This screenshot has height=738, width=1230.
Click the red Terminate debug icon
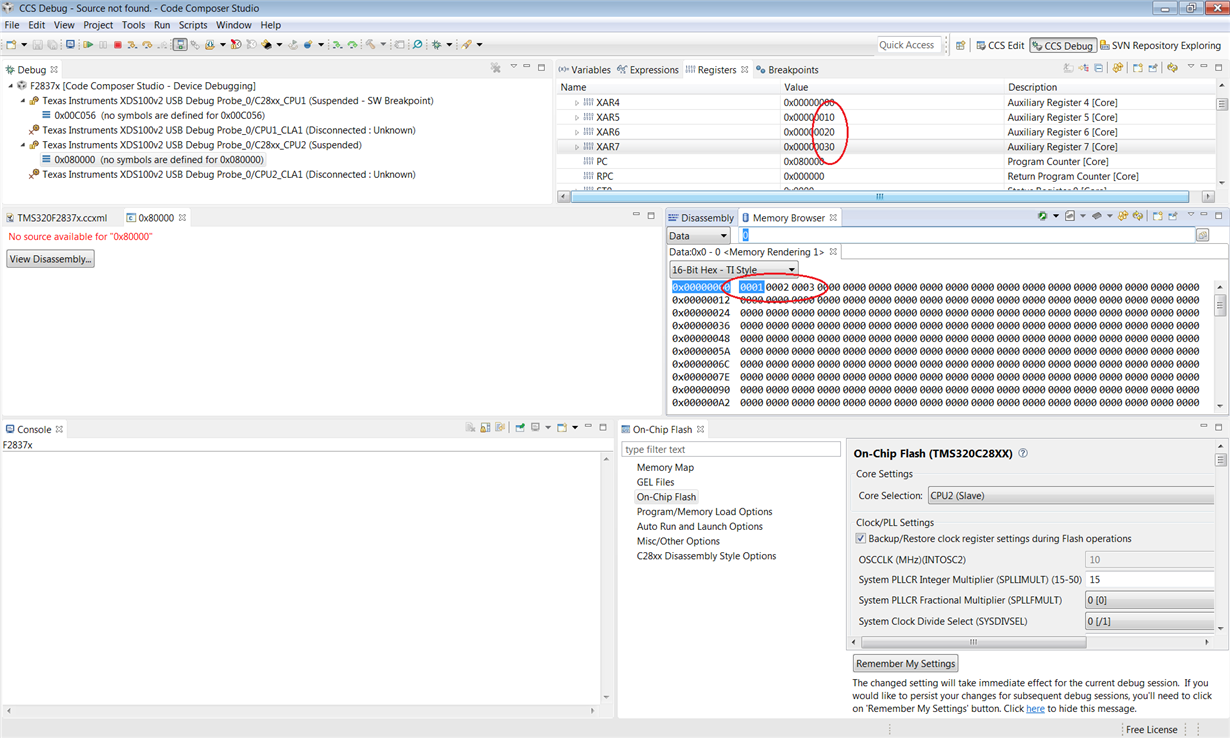pyautogui.click(x=119, y=44)
